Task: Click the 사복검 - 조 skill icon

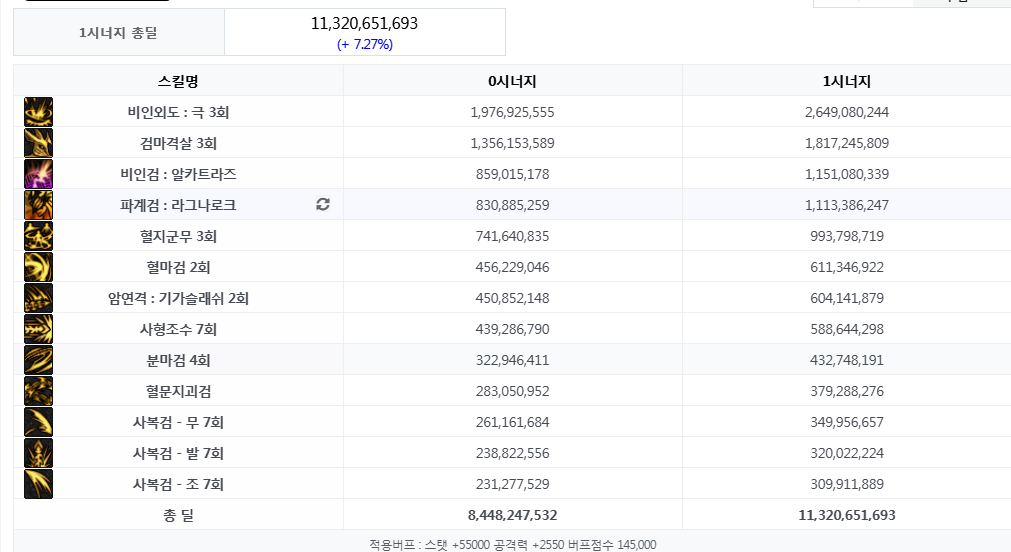Action: point(39,484)
